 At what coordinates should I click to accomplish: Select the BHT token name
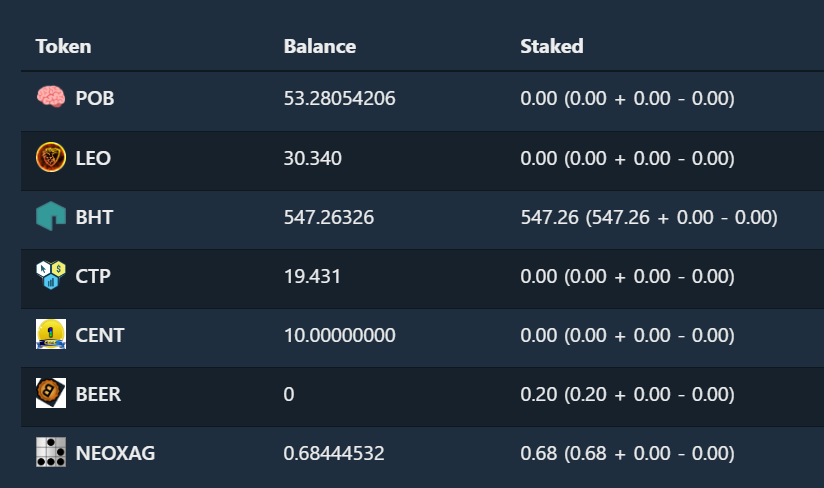[94, 217]
